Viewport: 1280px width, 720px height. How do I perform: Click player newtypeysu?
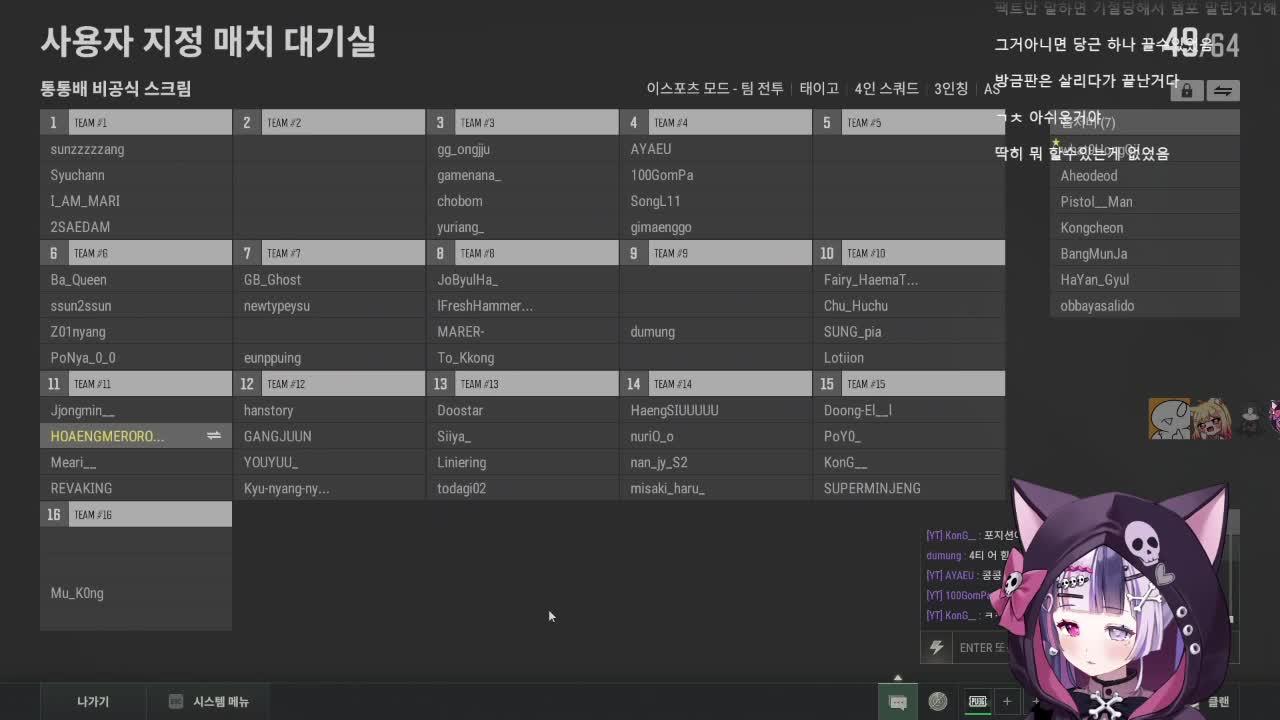click(x=277, y=306)
